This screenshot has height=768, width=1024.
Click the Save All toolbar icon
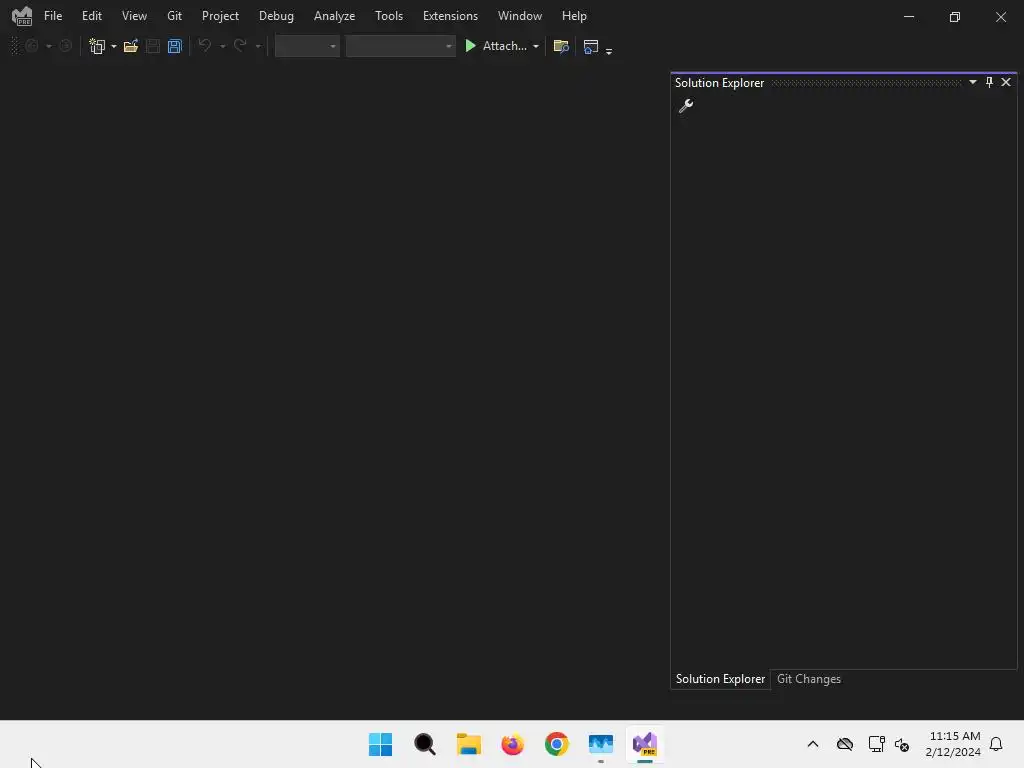[174, 46]
